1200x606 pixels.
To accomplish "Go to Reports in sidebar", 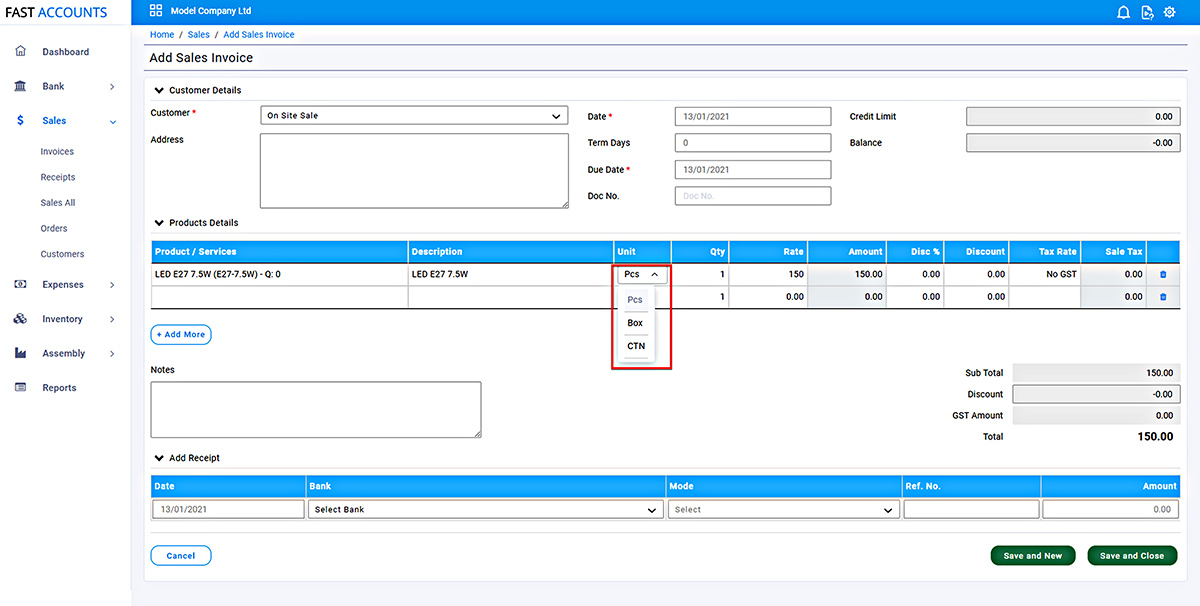I will coord(59,388).
